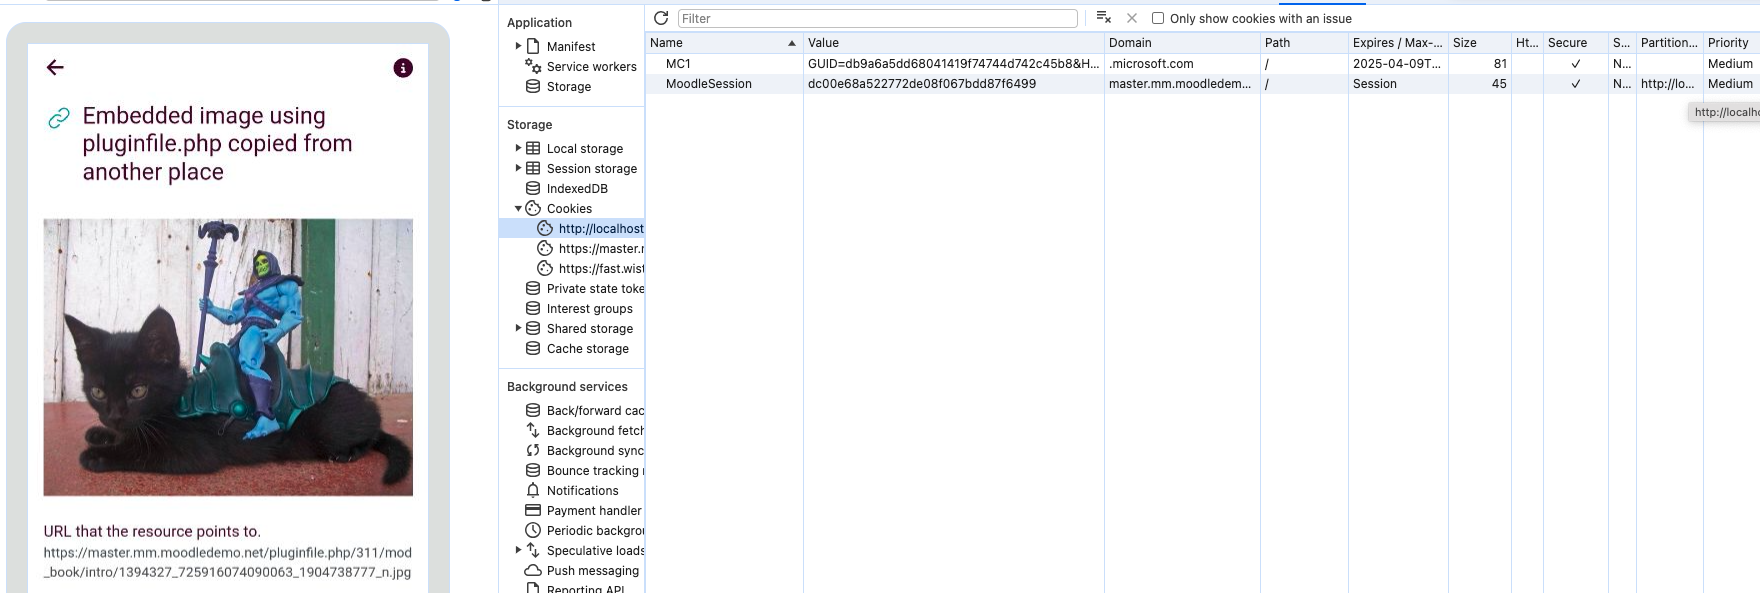This screenshot has width=1760, height=593.
Task: Click the Embedded image page title
Action: (x=217, y=144)
